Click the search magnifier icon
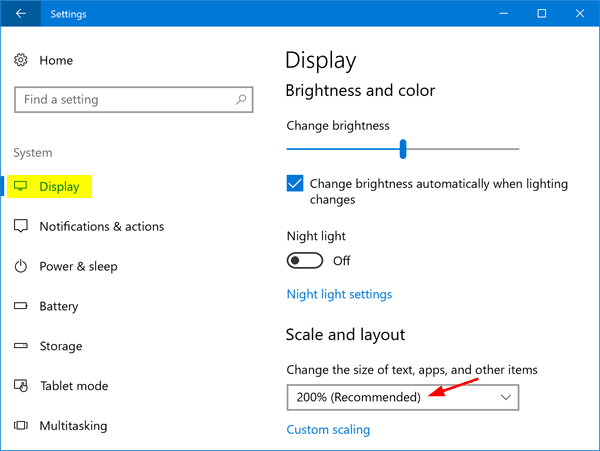This screenshot has height=451, width=600. pos(241,100)
